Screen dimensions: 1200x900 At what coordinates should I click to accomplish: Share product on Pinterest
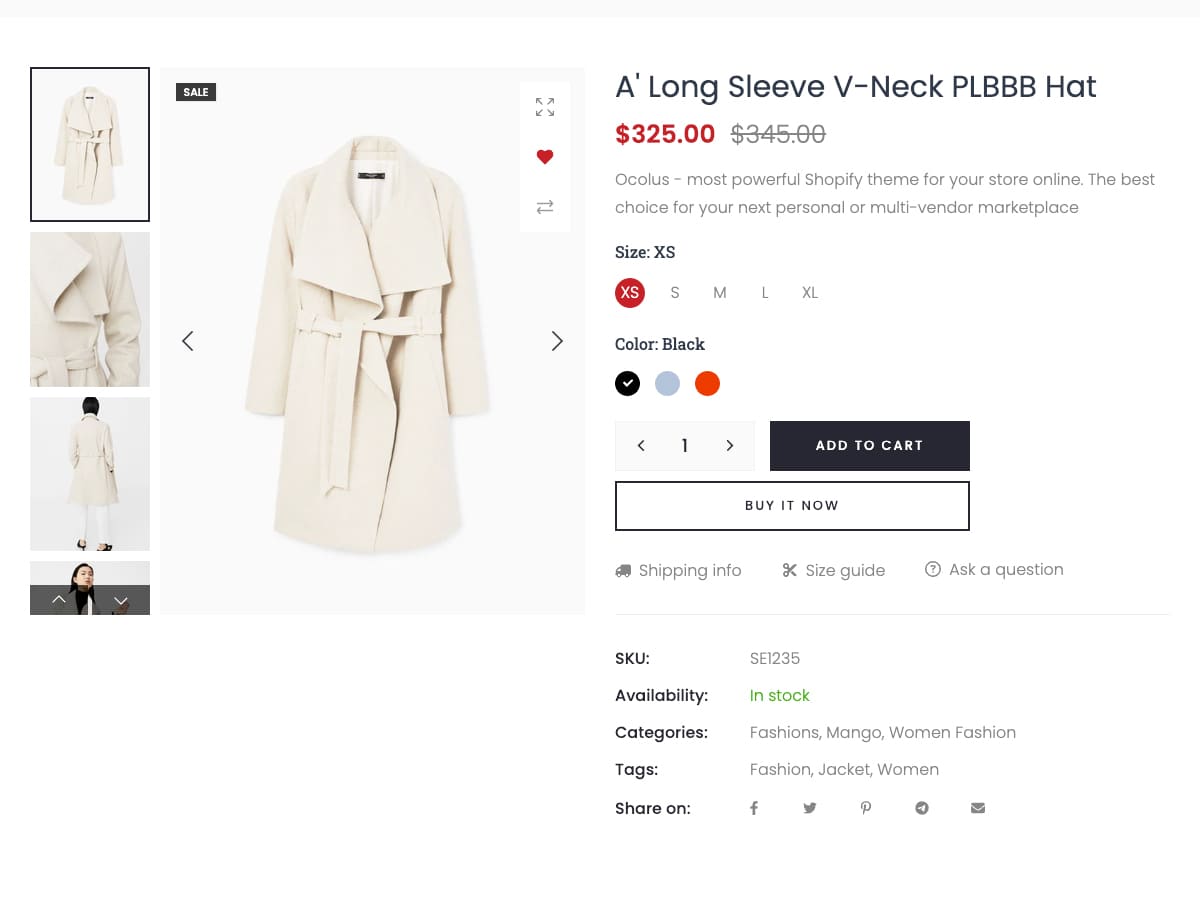[866, 808]
